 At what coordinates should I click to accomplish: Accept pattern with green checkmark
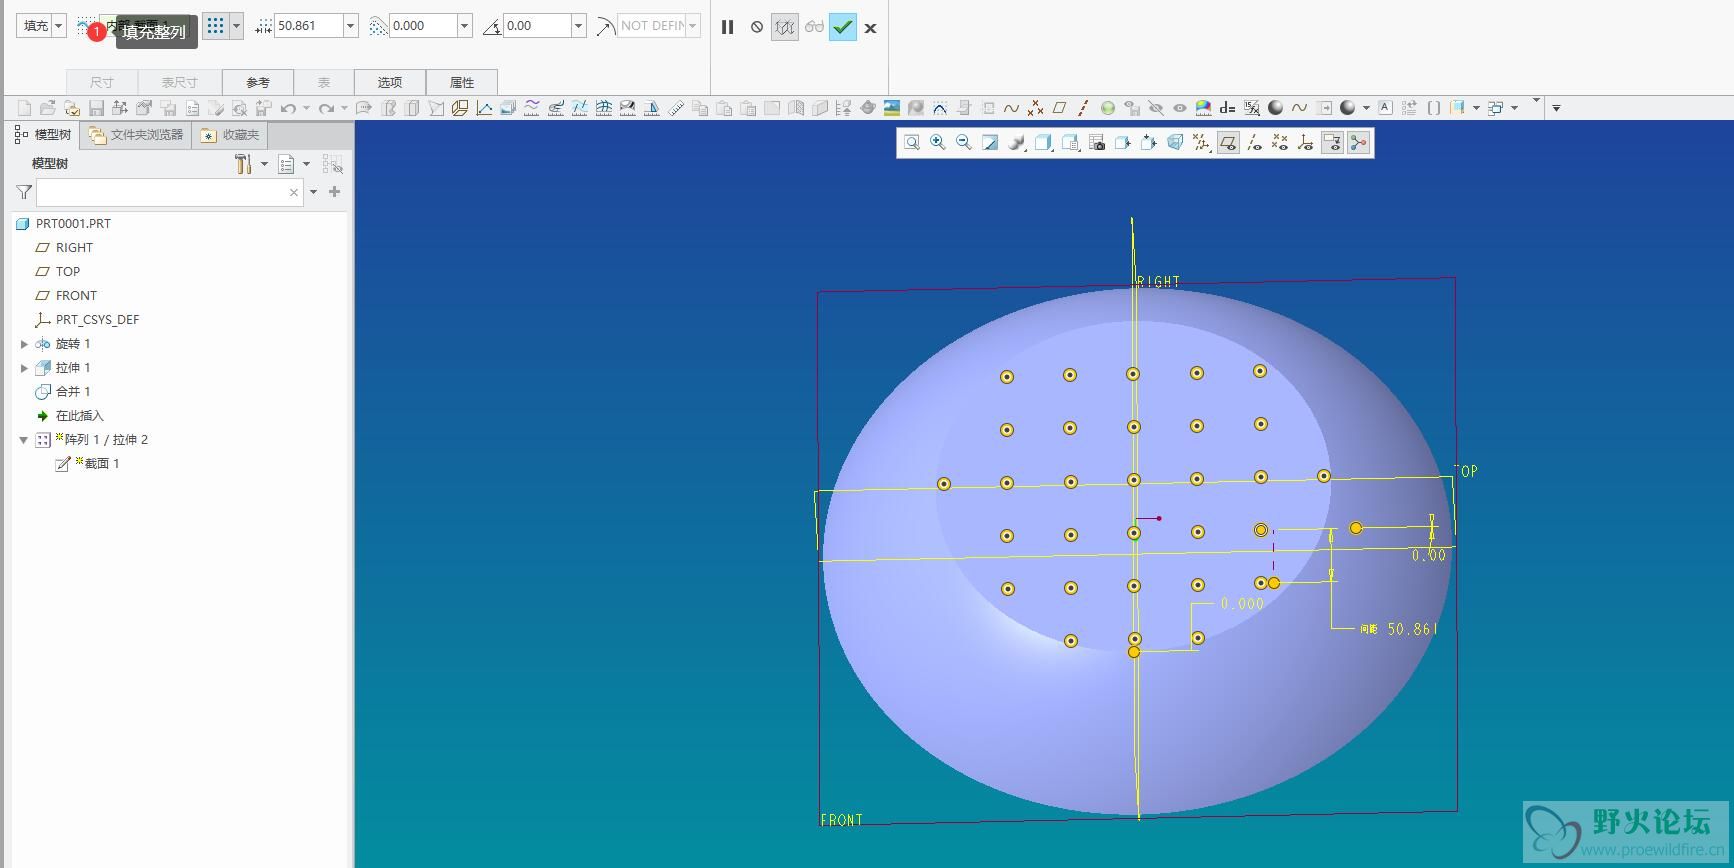(843, 27)
